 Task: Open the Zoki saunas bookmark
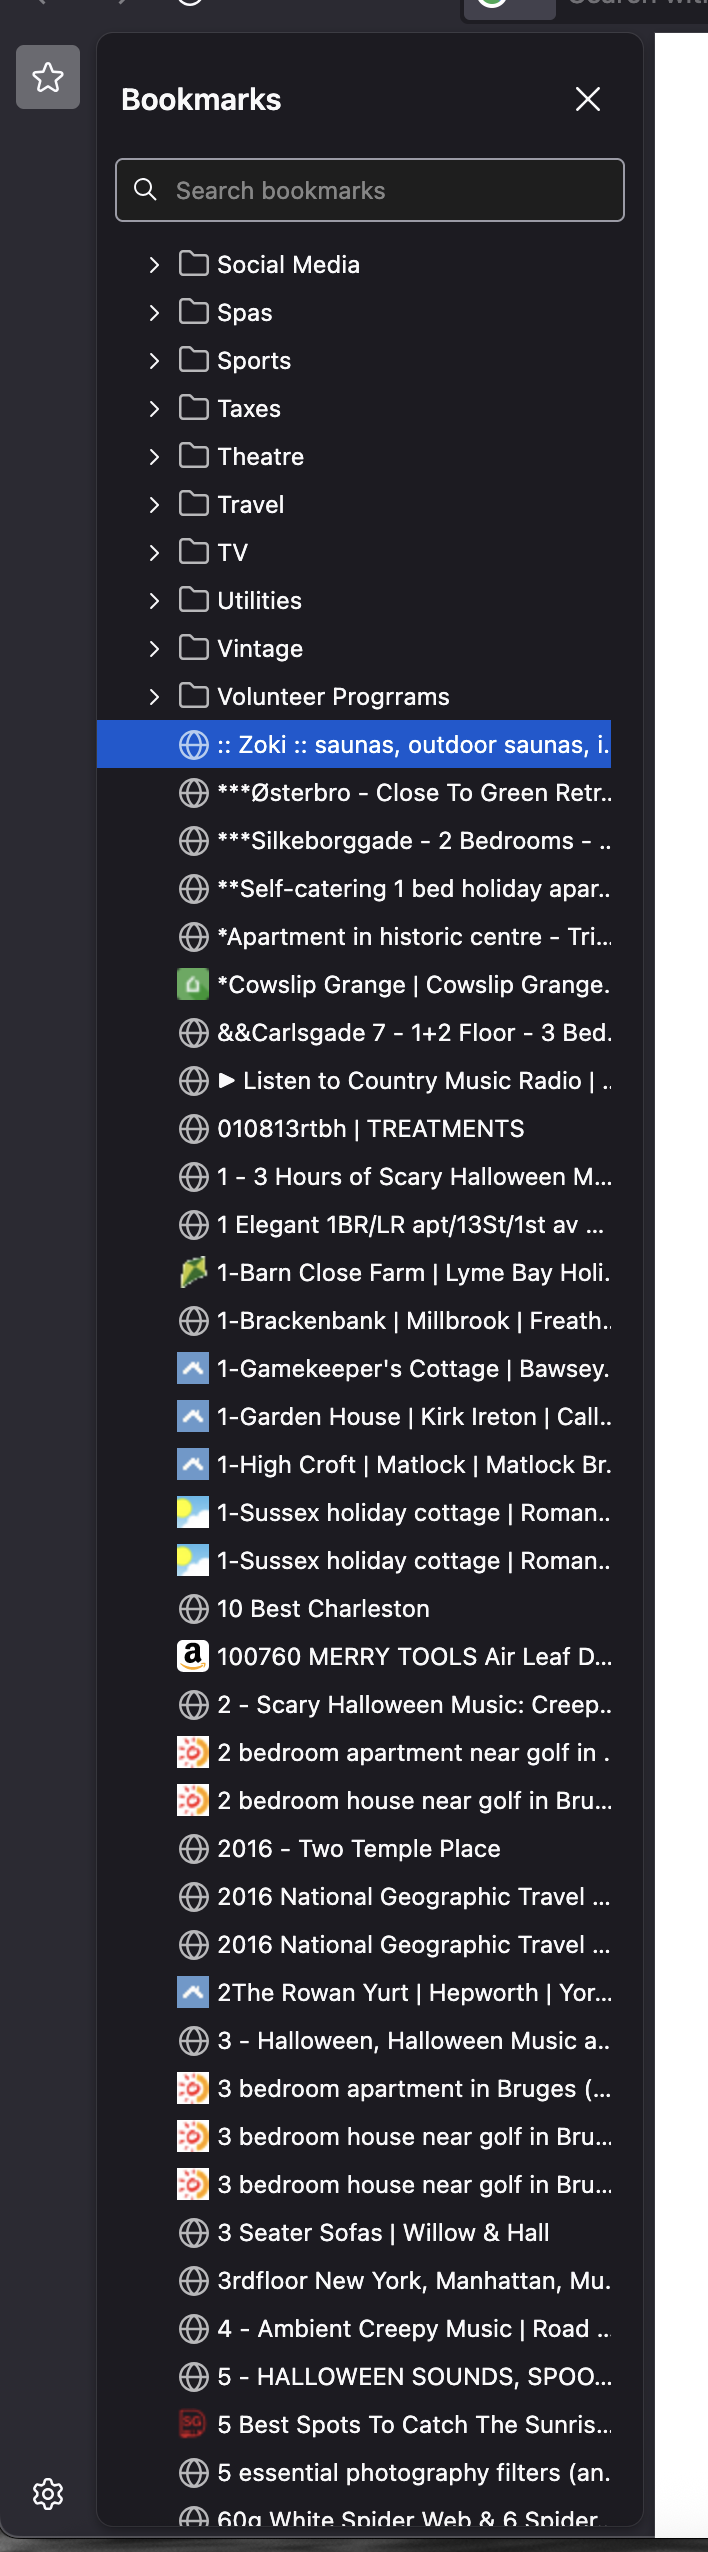point(412,745)
